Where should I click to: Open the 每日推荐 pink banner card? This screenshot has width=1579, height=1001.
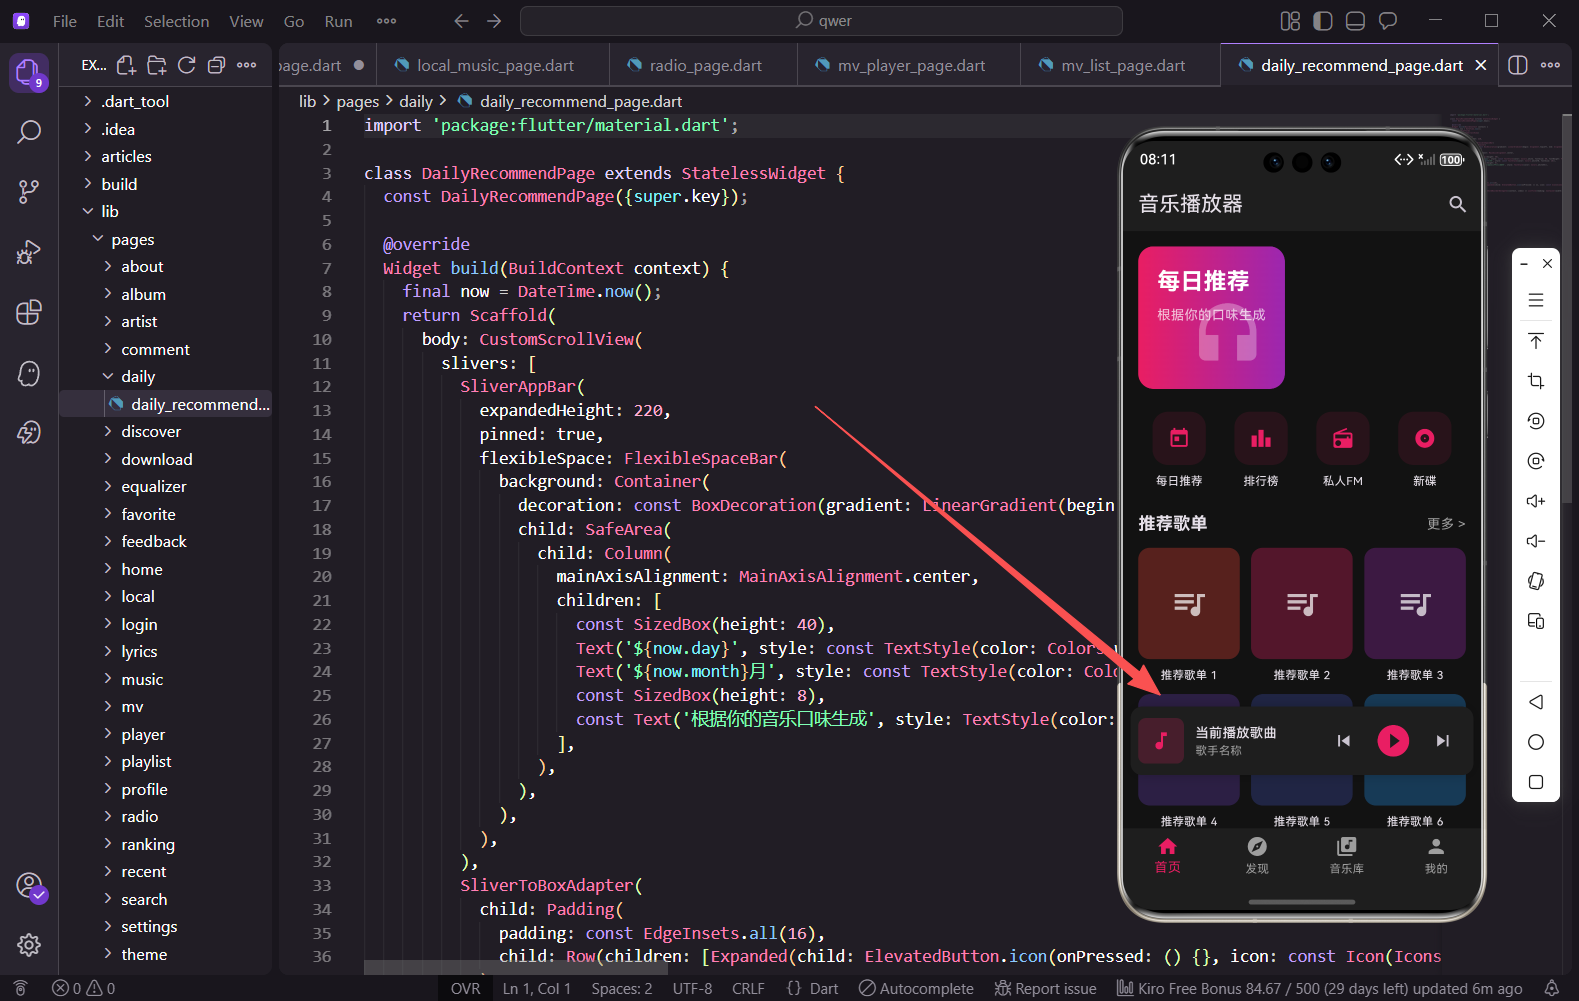pyautogui.click(x=1211, y=318)
